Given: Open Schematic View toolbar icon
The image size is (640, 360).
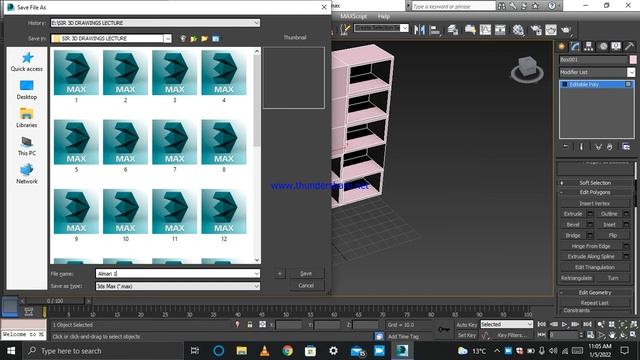Looking at the screenshot, I should [x=500, y=30].
